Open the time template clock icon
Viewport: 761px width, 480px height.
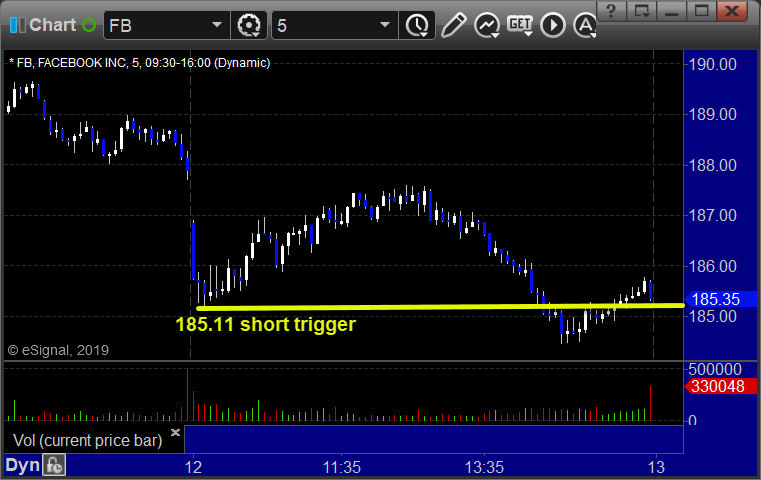click(x=417, y=25)
